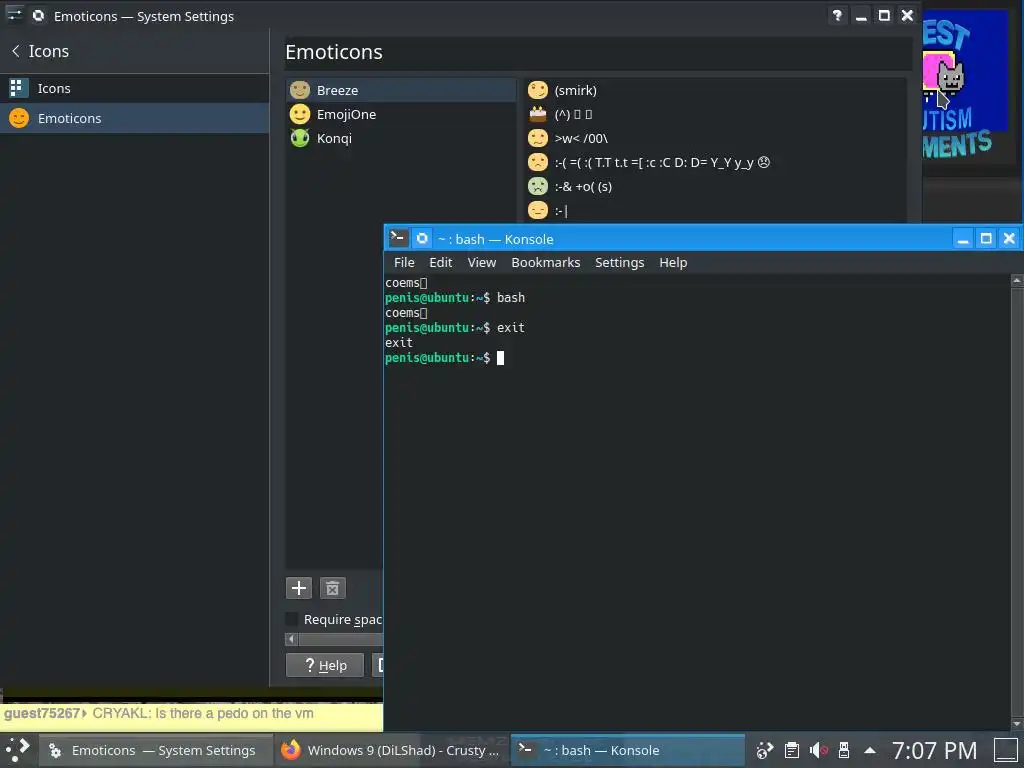Click the Konsole terminal icon in its titlebar
The image size is (1024, 768).
(398, 238)
